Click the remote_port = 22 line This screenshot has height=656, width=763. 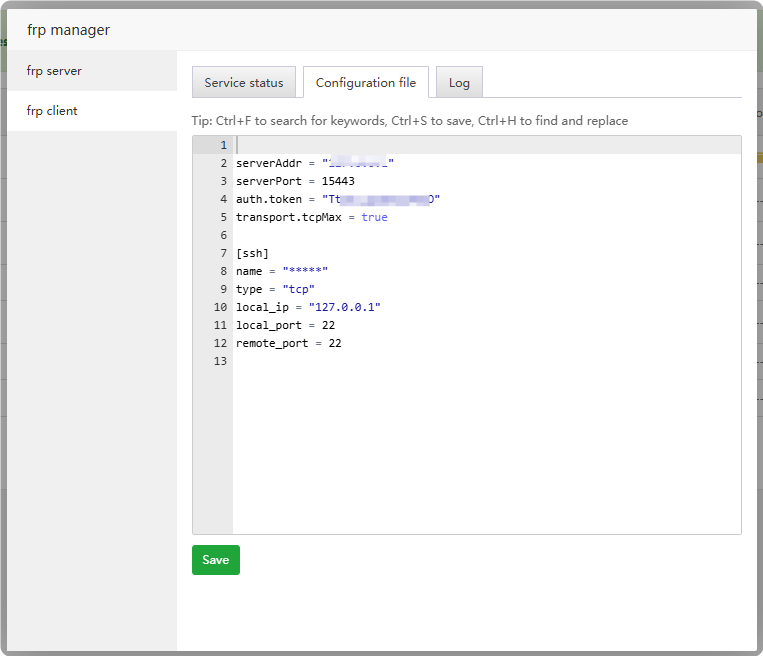tap(288, 343)
